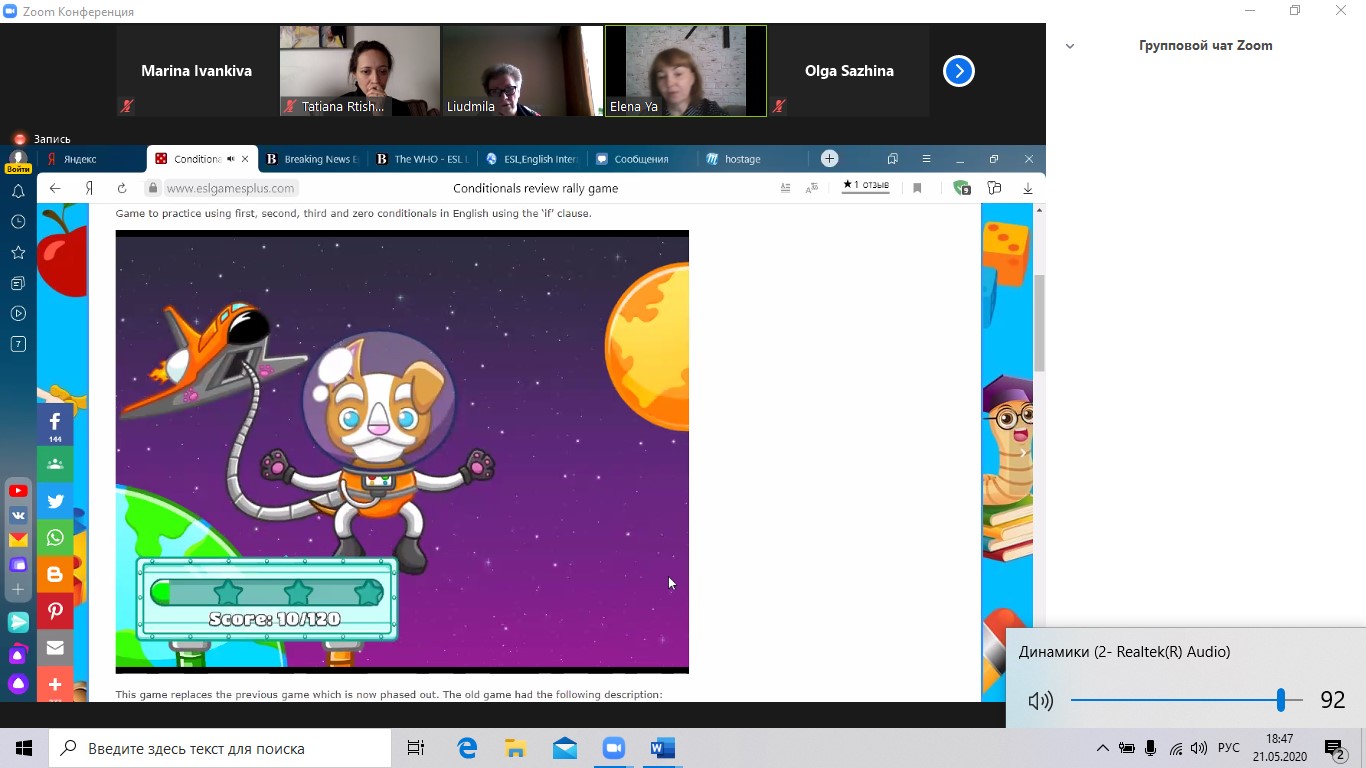Open Zoom from the taskbar
The width and height of the screenshot is (1366, 768).
tap(613, 748)
